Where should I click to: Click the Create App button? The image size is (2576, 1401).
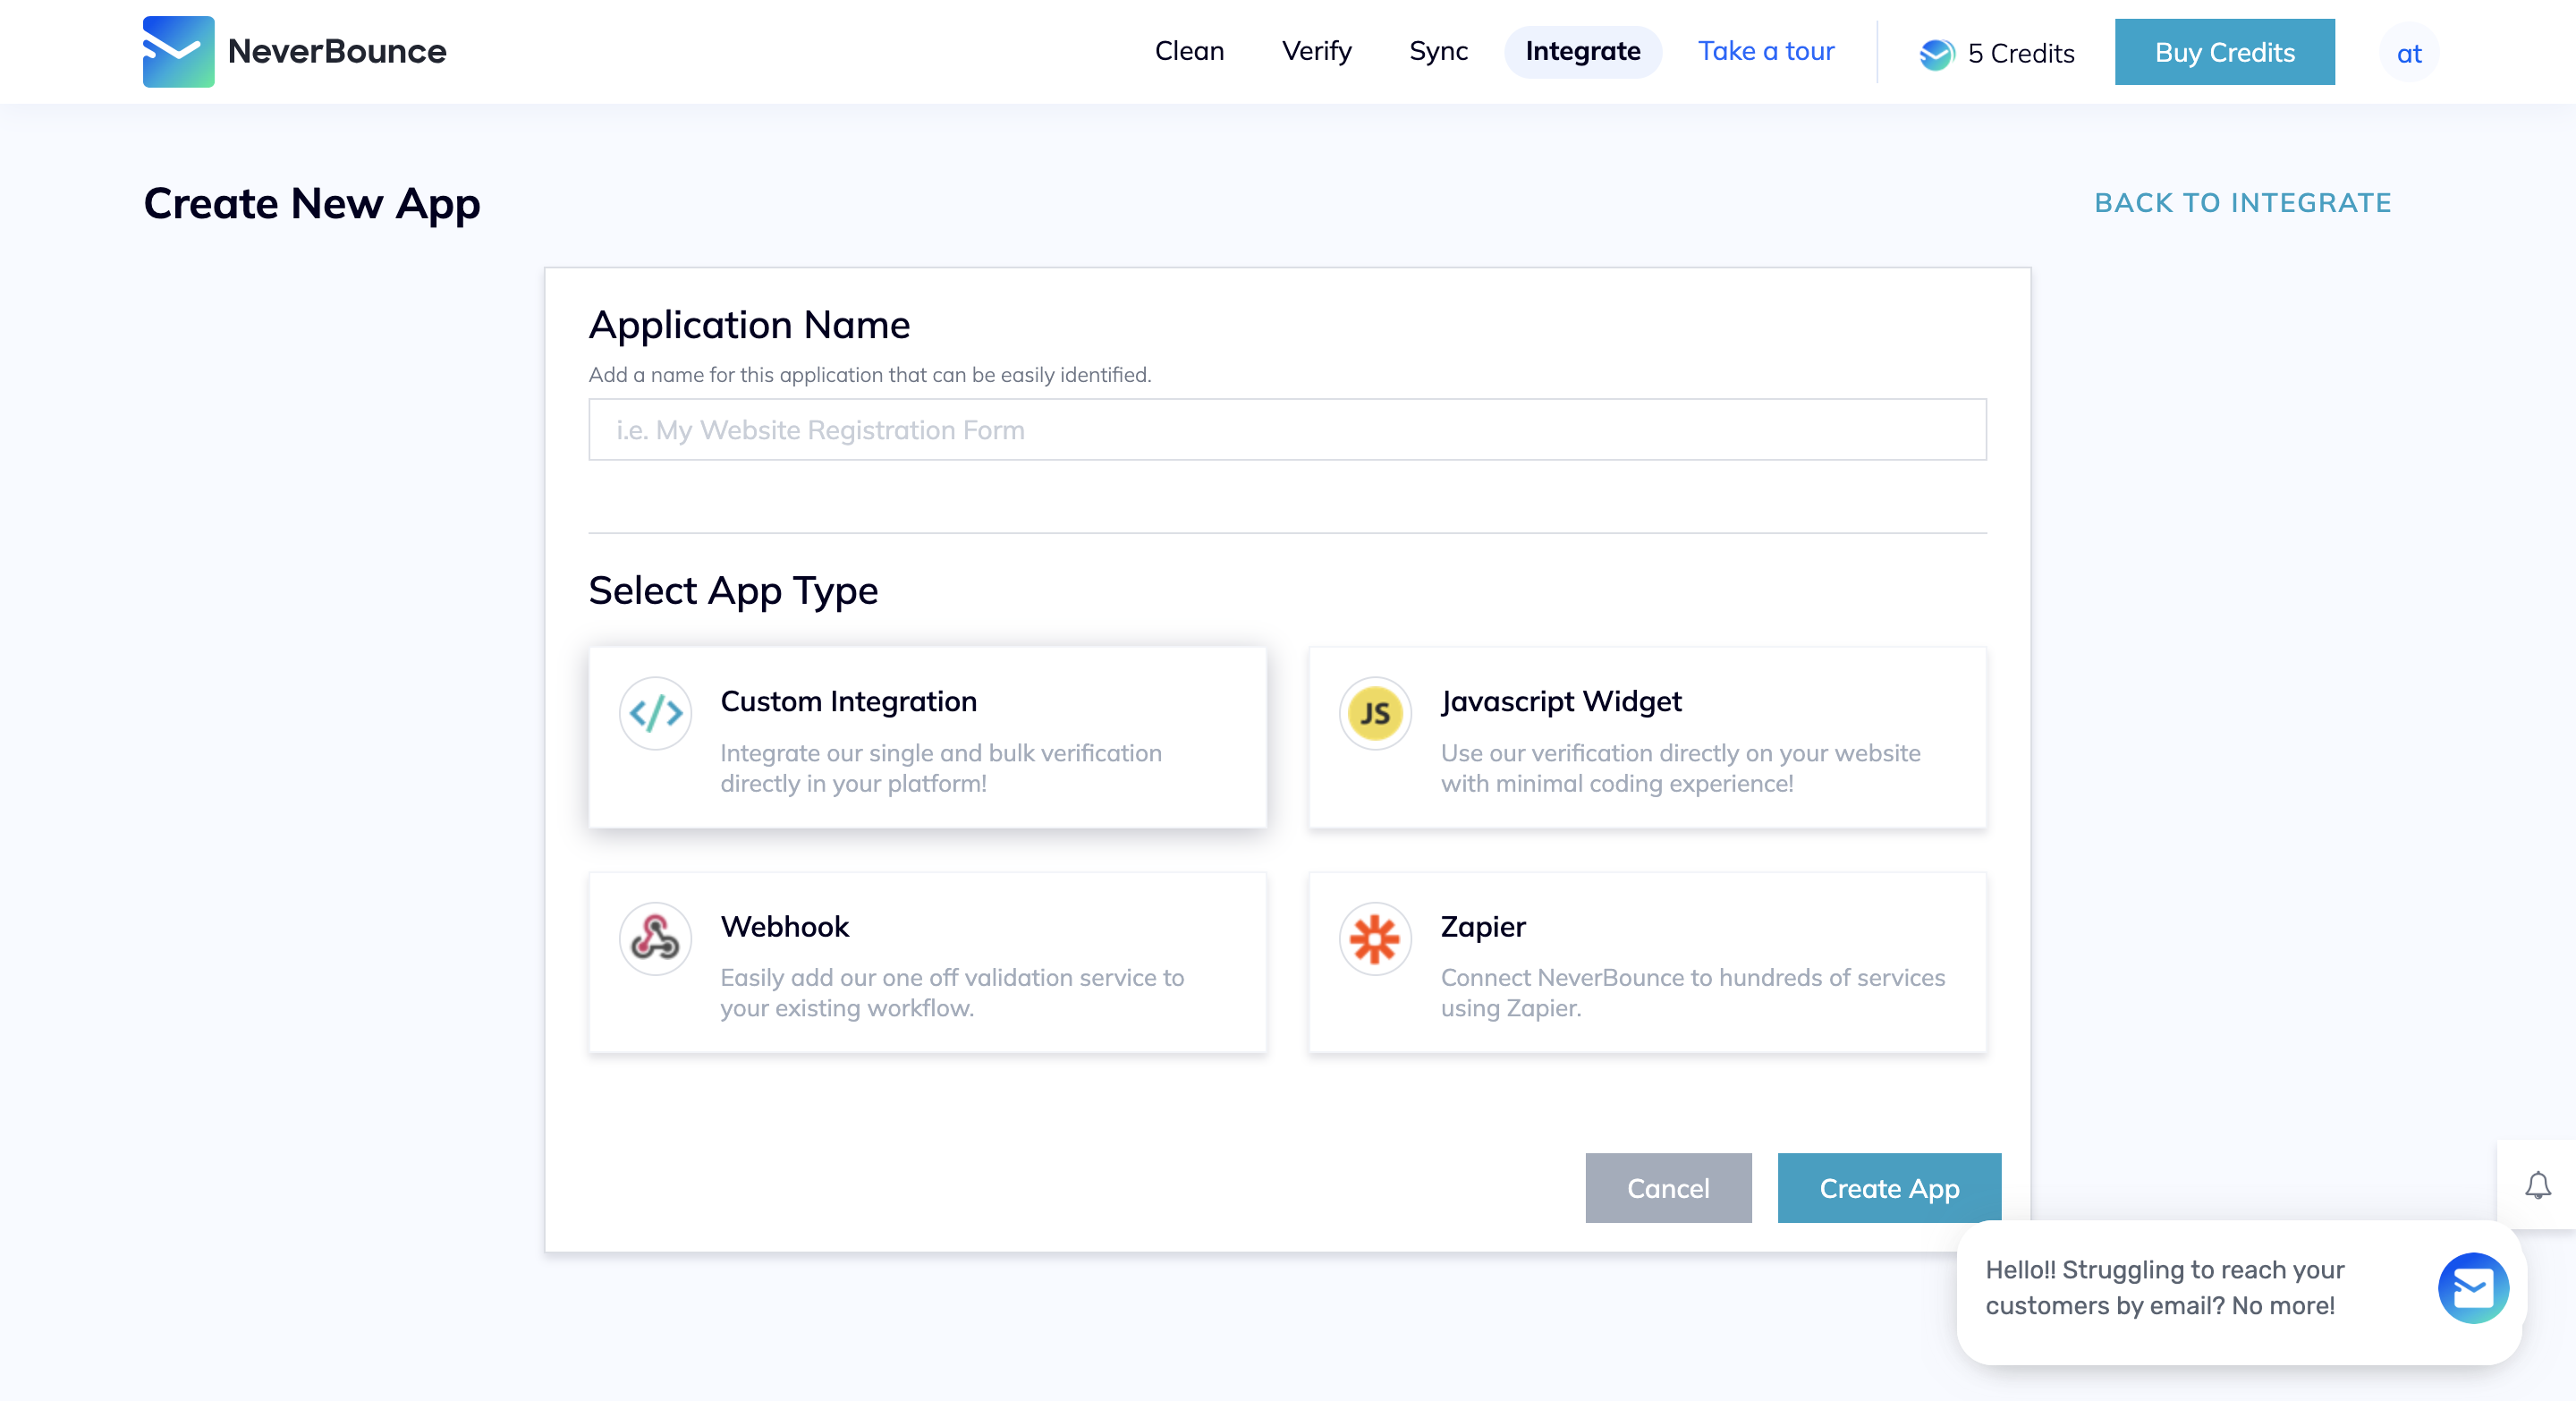pos(1889,1188)
